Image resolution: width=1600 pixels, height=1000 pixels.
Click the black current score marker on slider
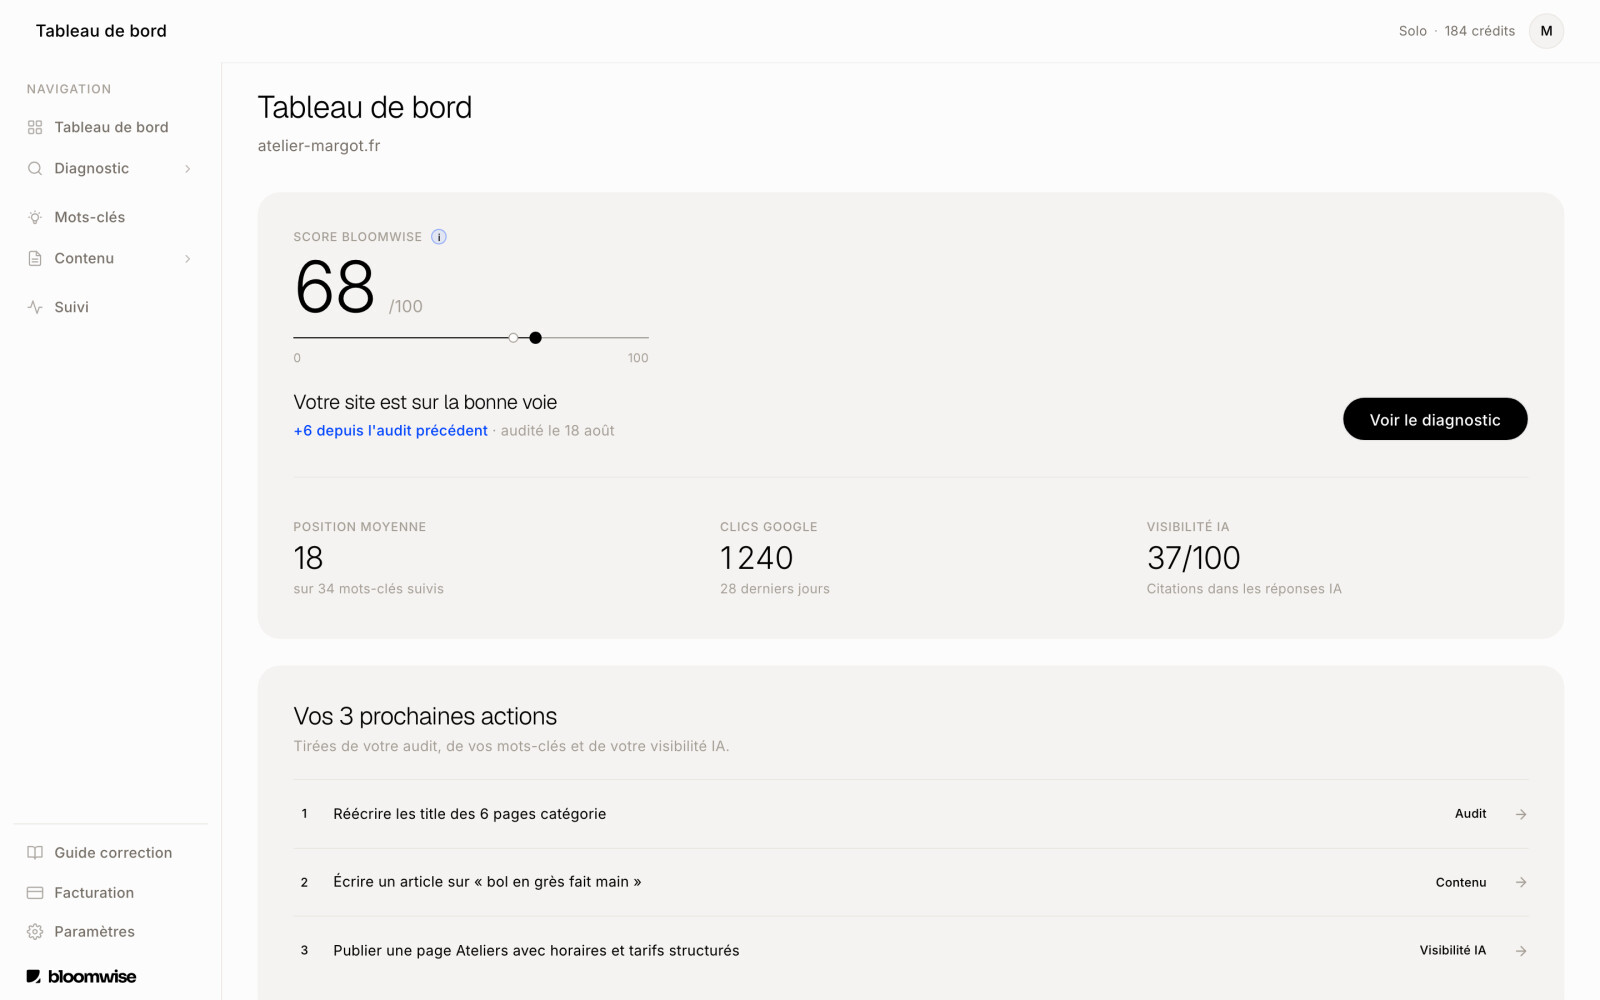tap(536, 338)
